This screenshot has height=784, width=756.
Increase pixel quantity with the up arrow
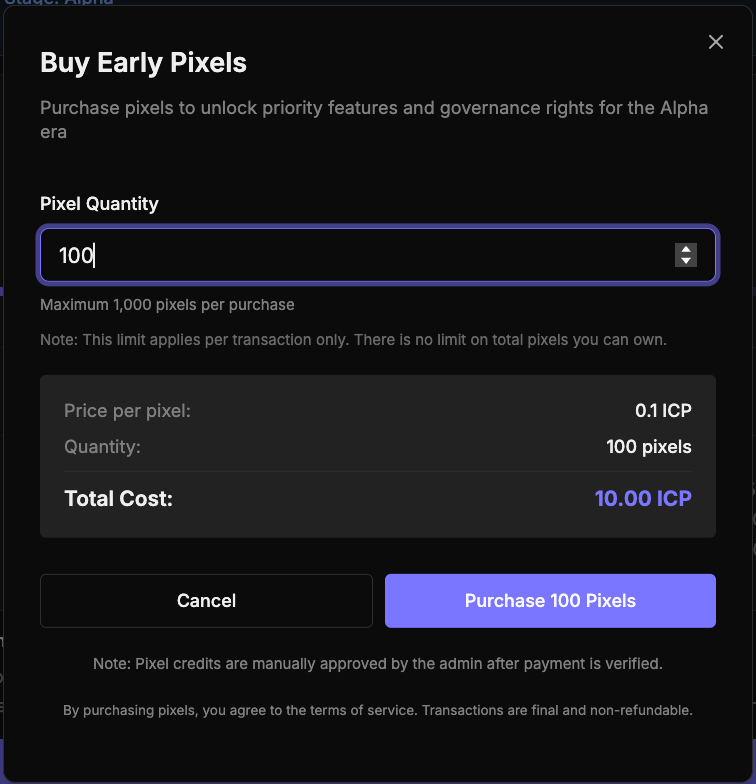tap(686, 249)
